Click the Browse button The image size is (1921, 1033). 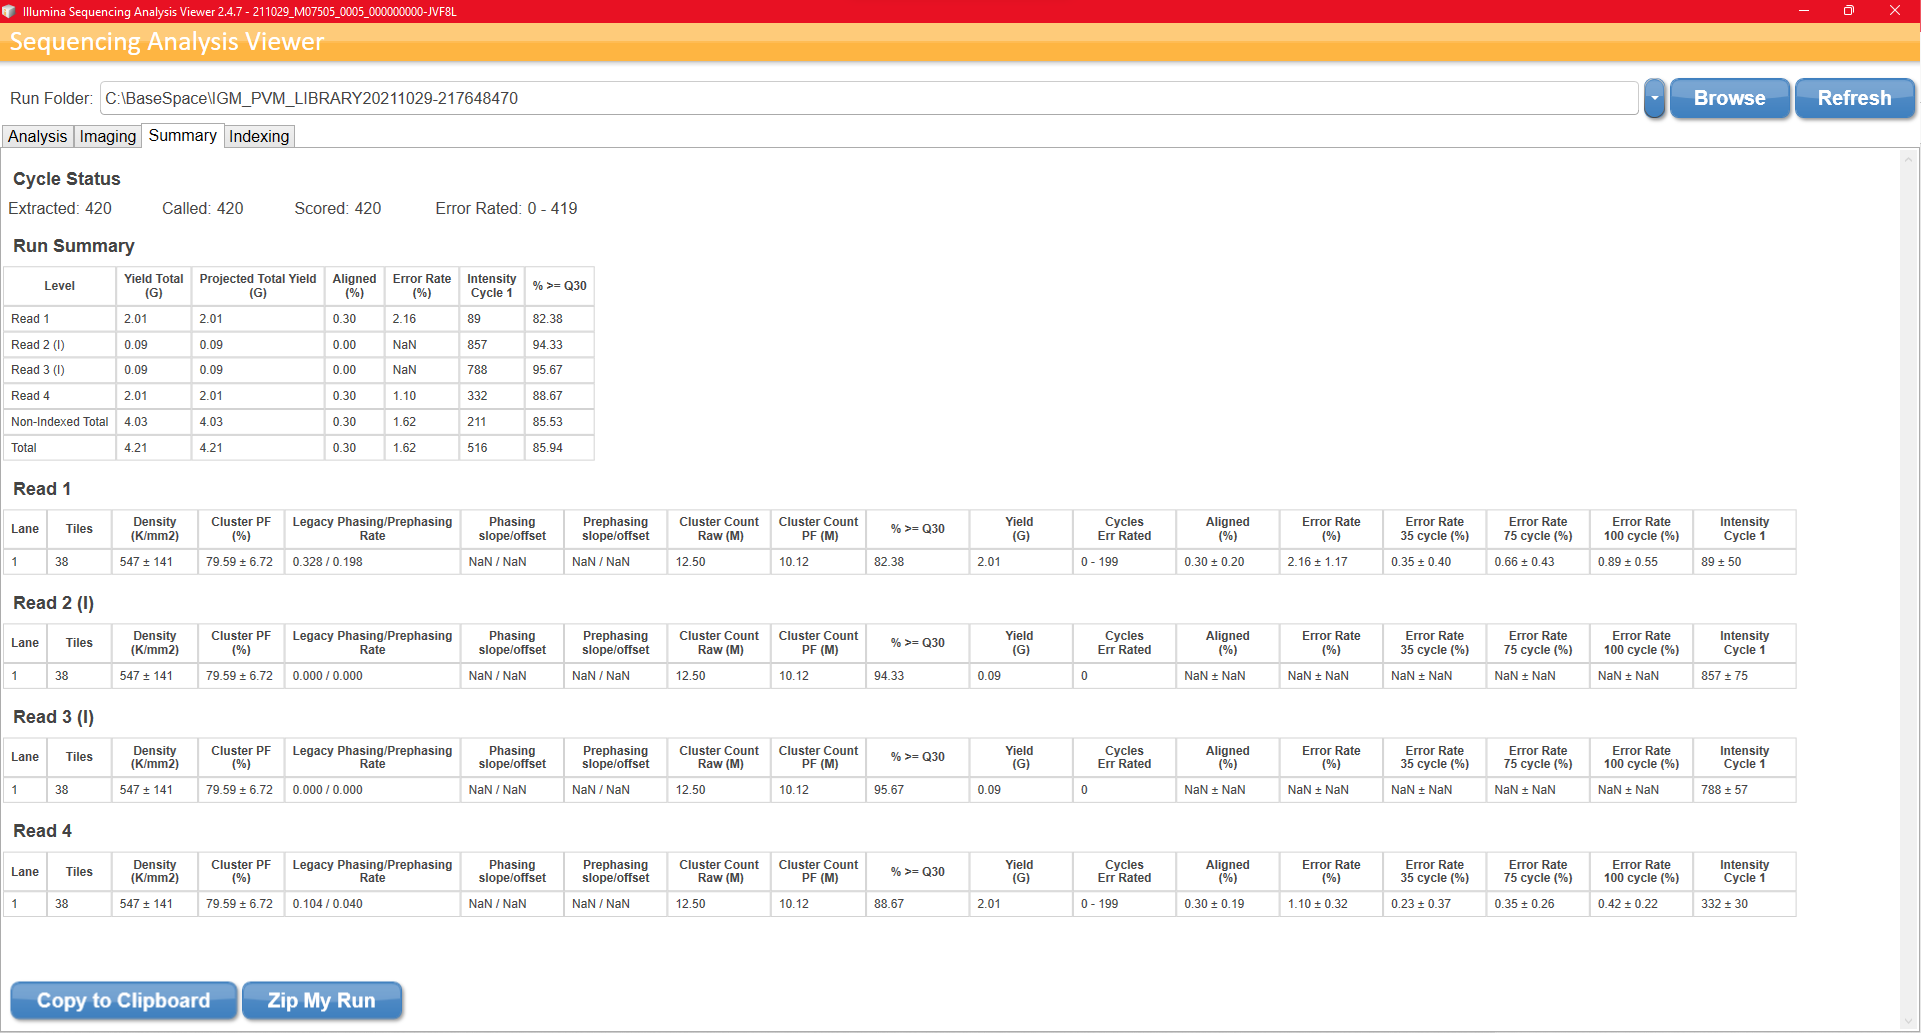click(x=1729, y=98)
